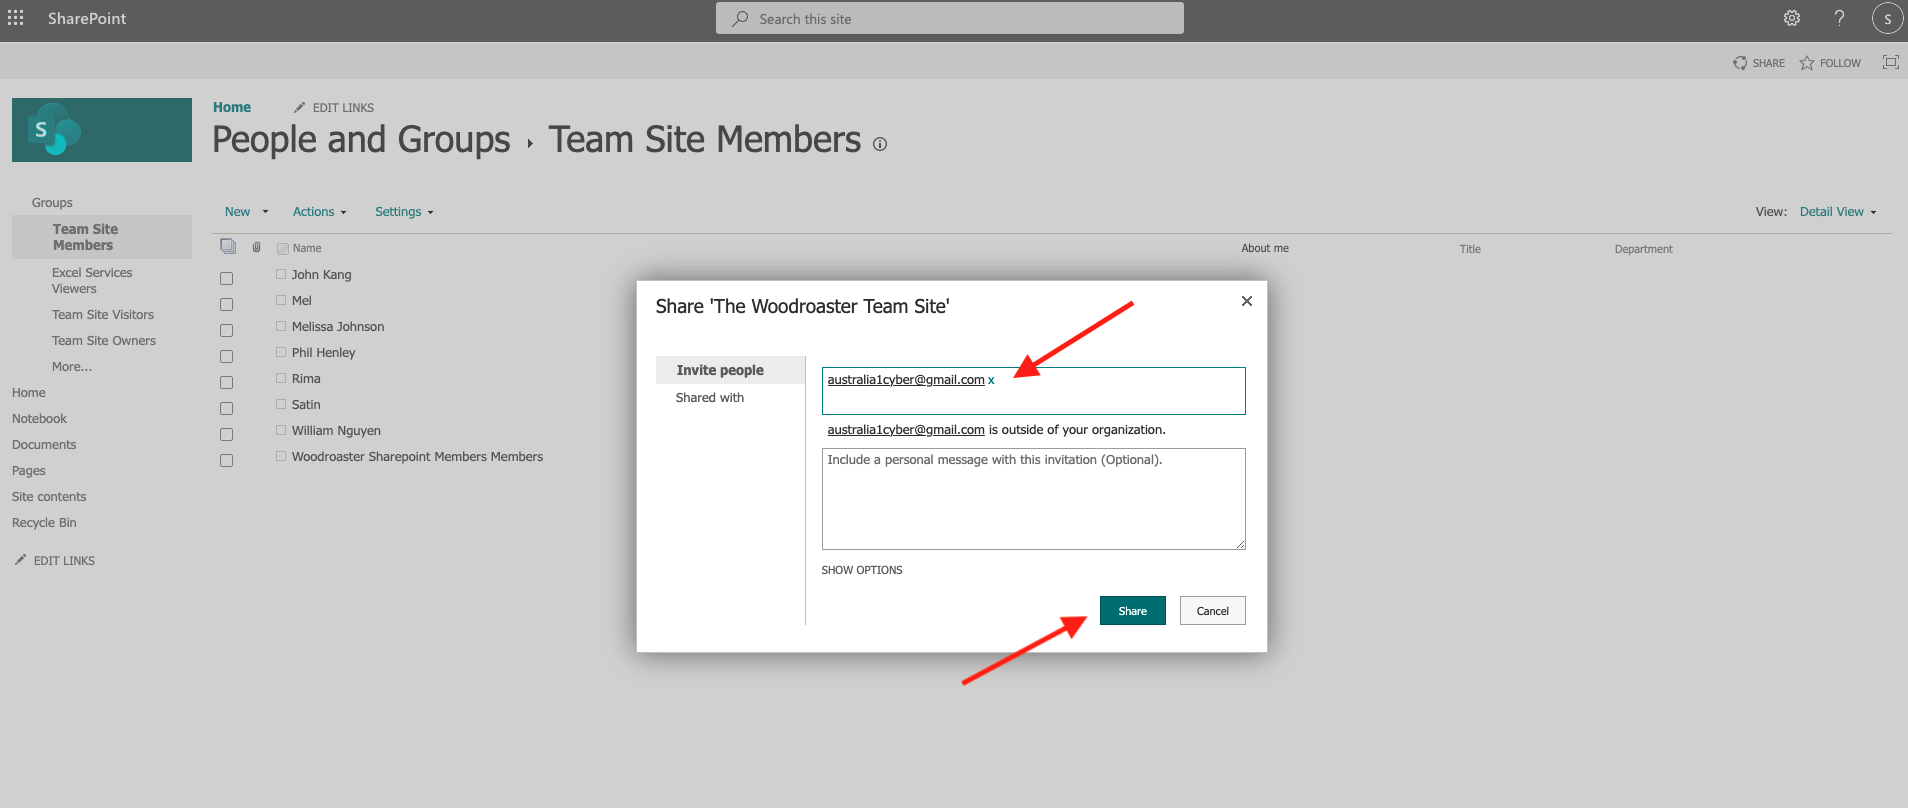This screenshot has width=1908, height=808.
Task: Remove australia1cyber@gmail.com with the x
Action: pyautogui.click(x=991, y=380)
